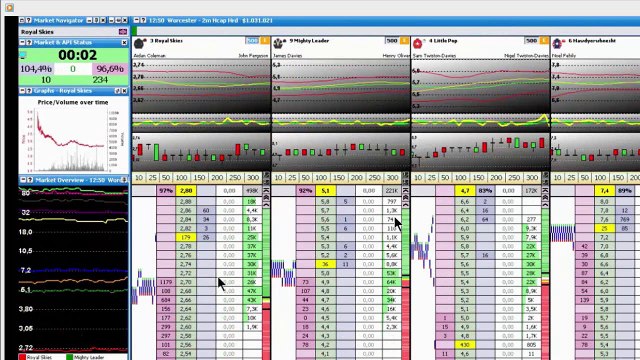Click Royal Skies green-red depth bar

point(266,284)
